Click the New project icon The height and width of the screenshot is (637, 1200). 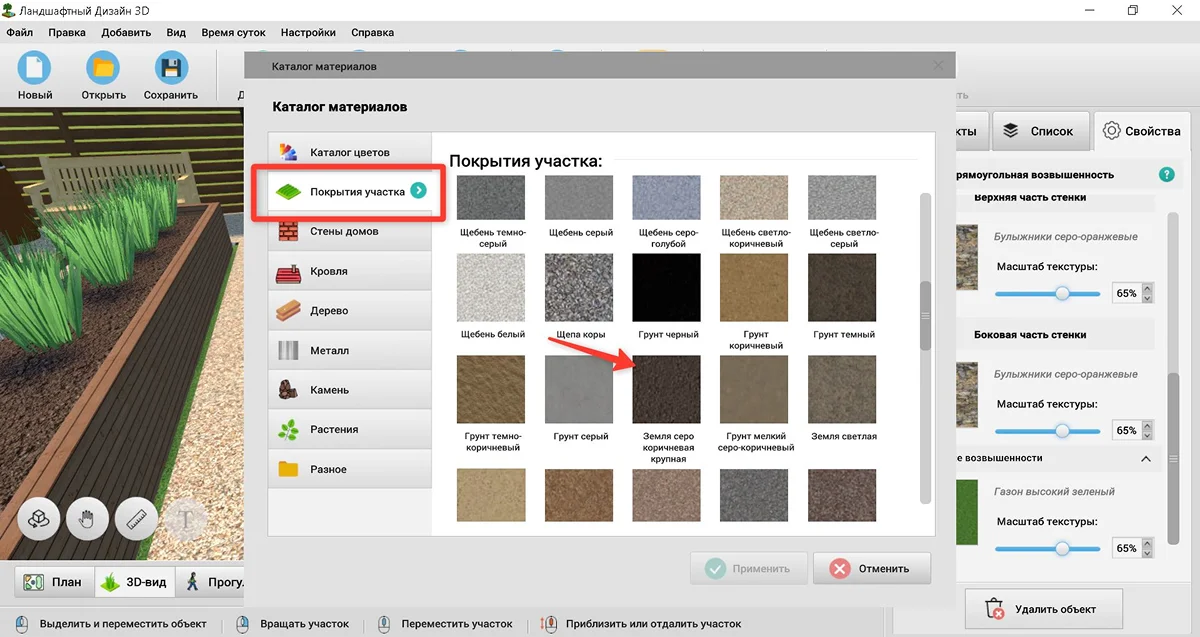[35, 68]
